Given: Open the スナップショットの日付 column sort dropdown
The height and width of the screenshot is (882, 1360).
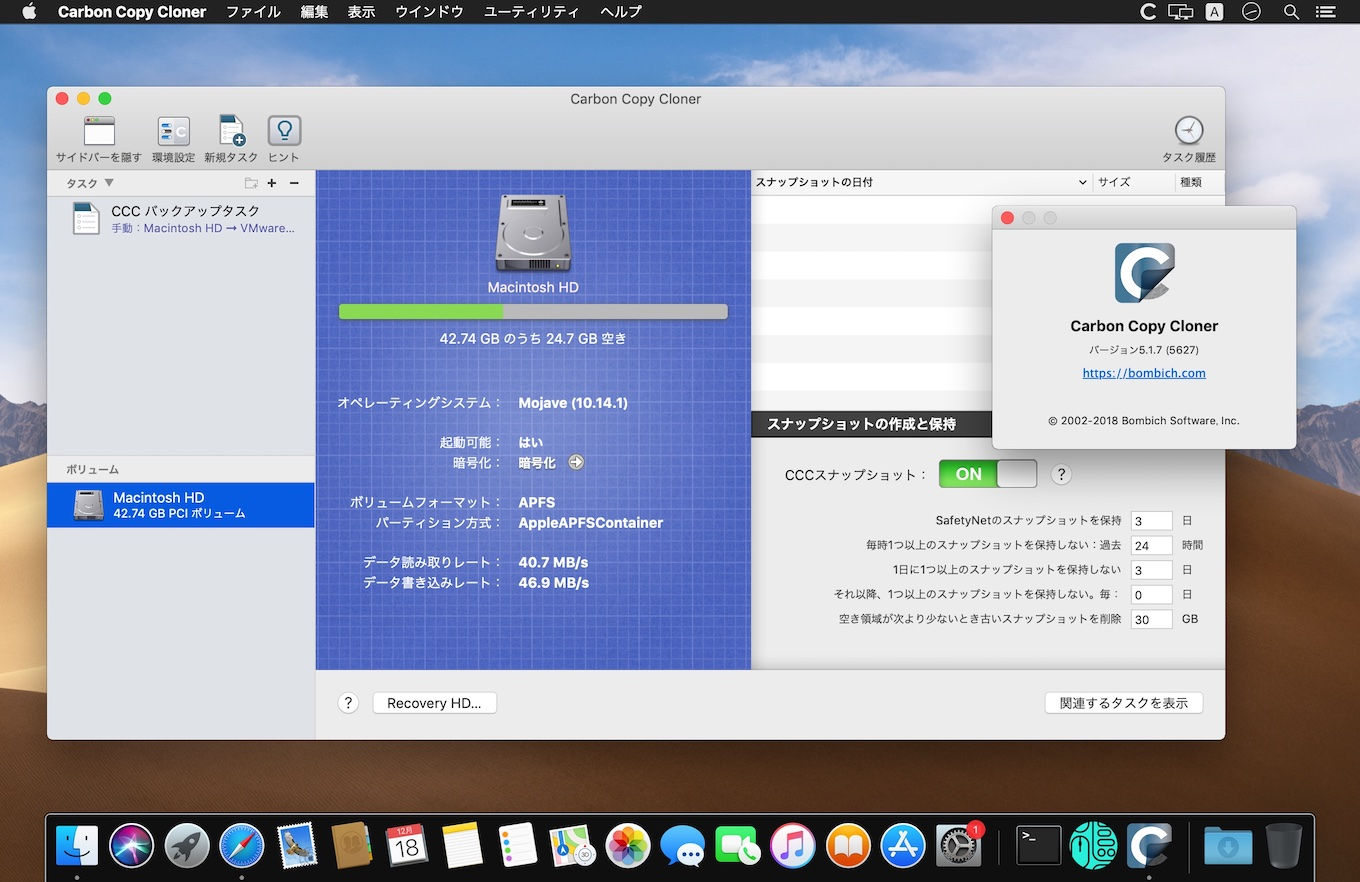Looking at the screenshot, I should click(1082, 182).
